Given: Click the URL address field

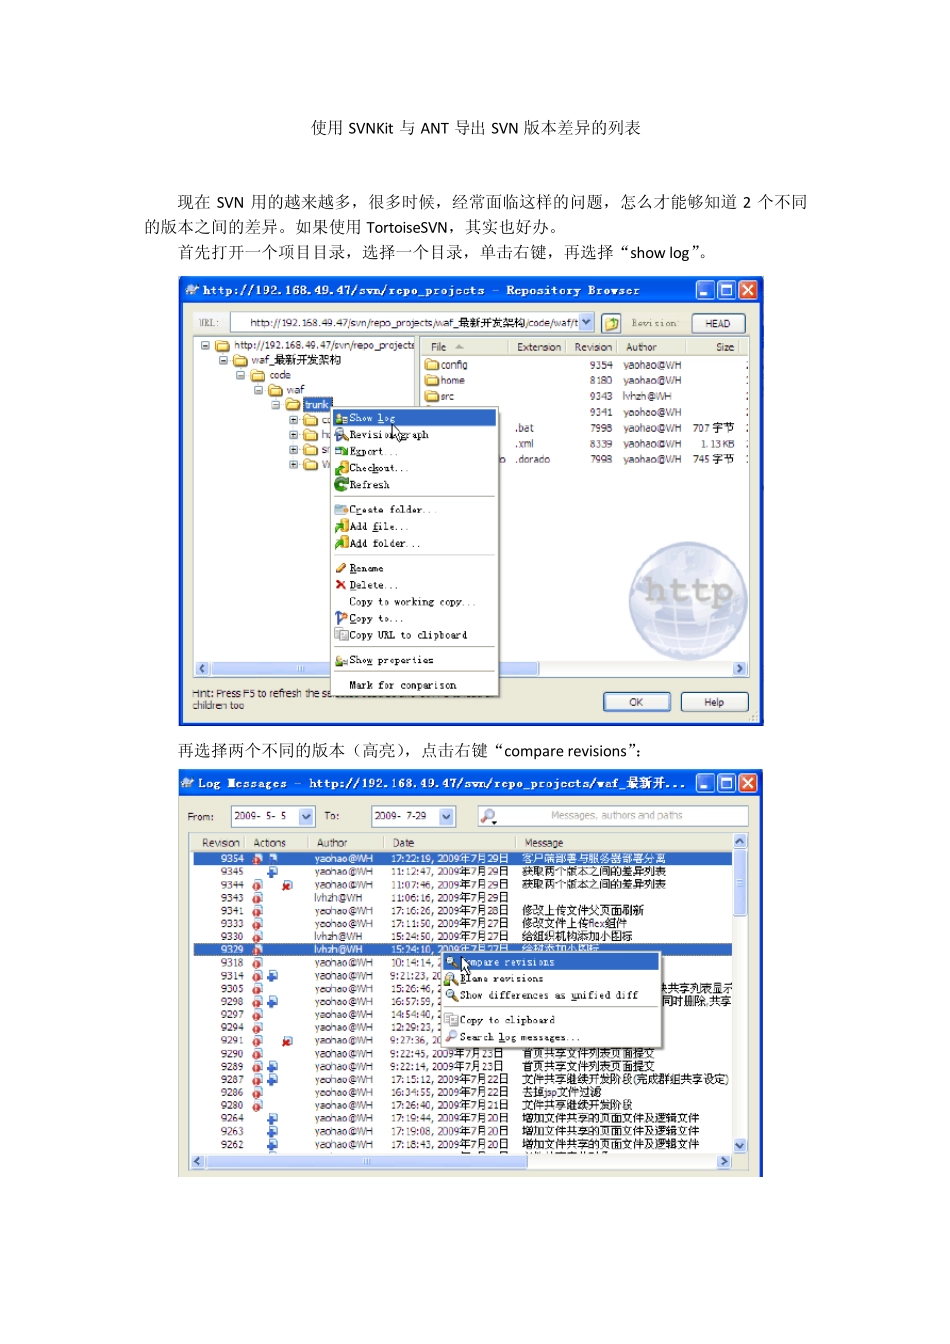Looking at the screenshot, I should coord(404,322).
